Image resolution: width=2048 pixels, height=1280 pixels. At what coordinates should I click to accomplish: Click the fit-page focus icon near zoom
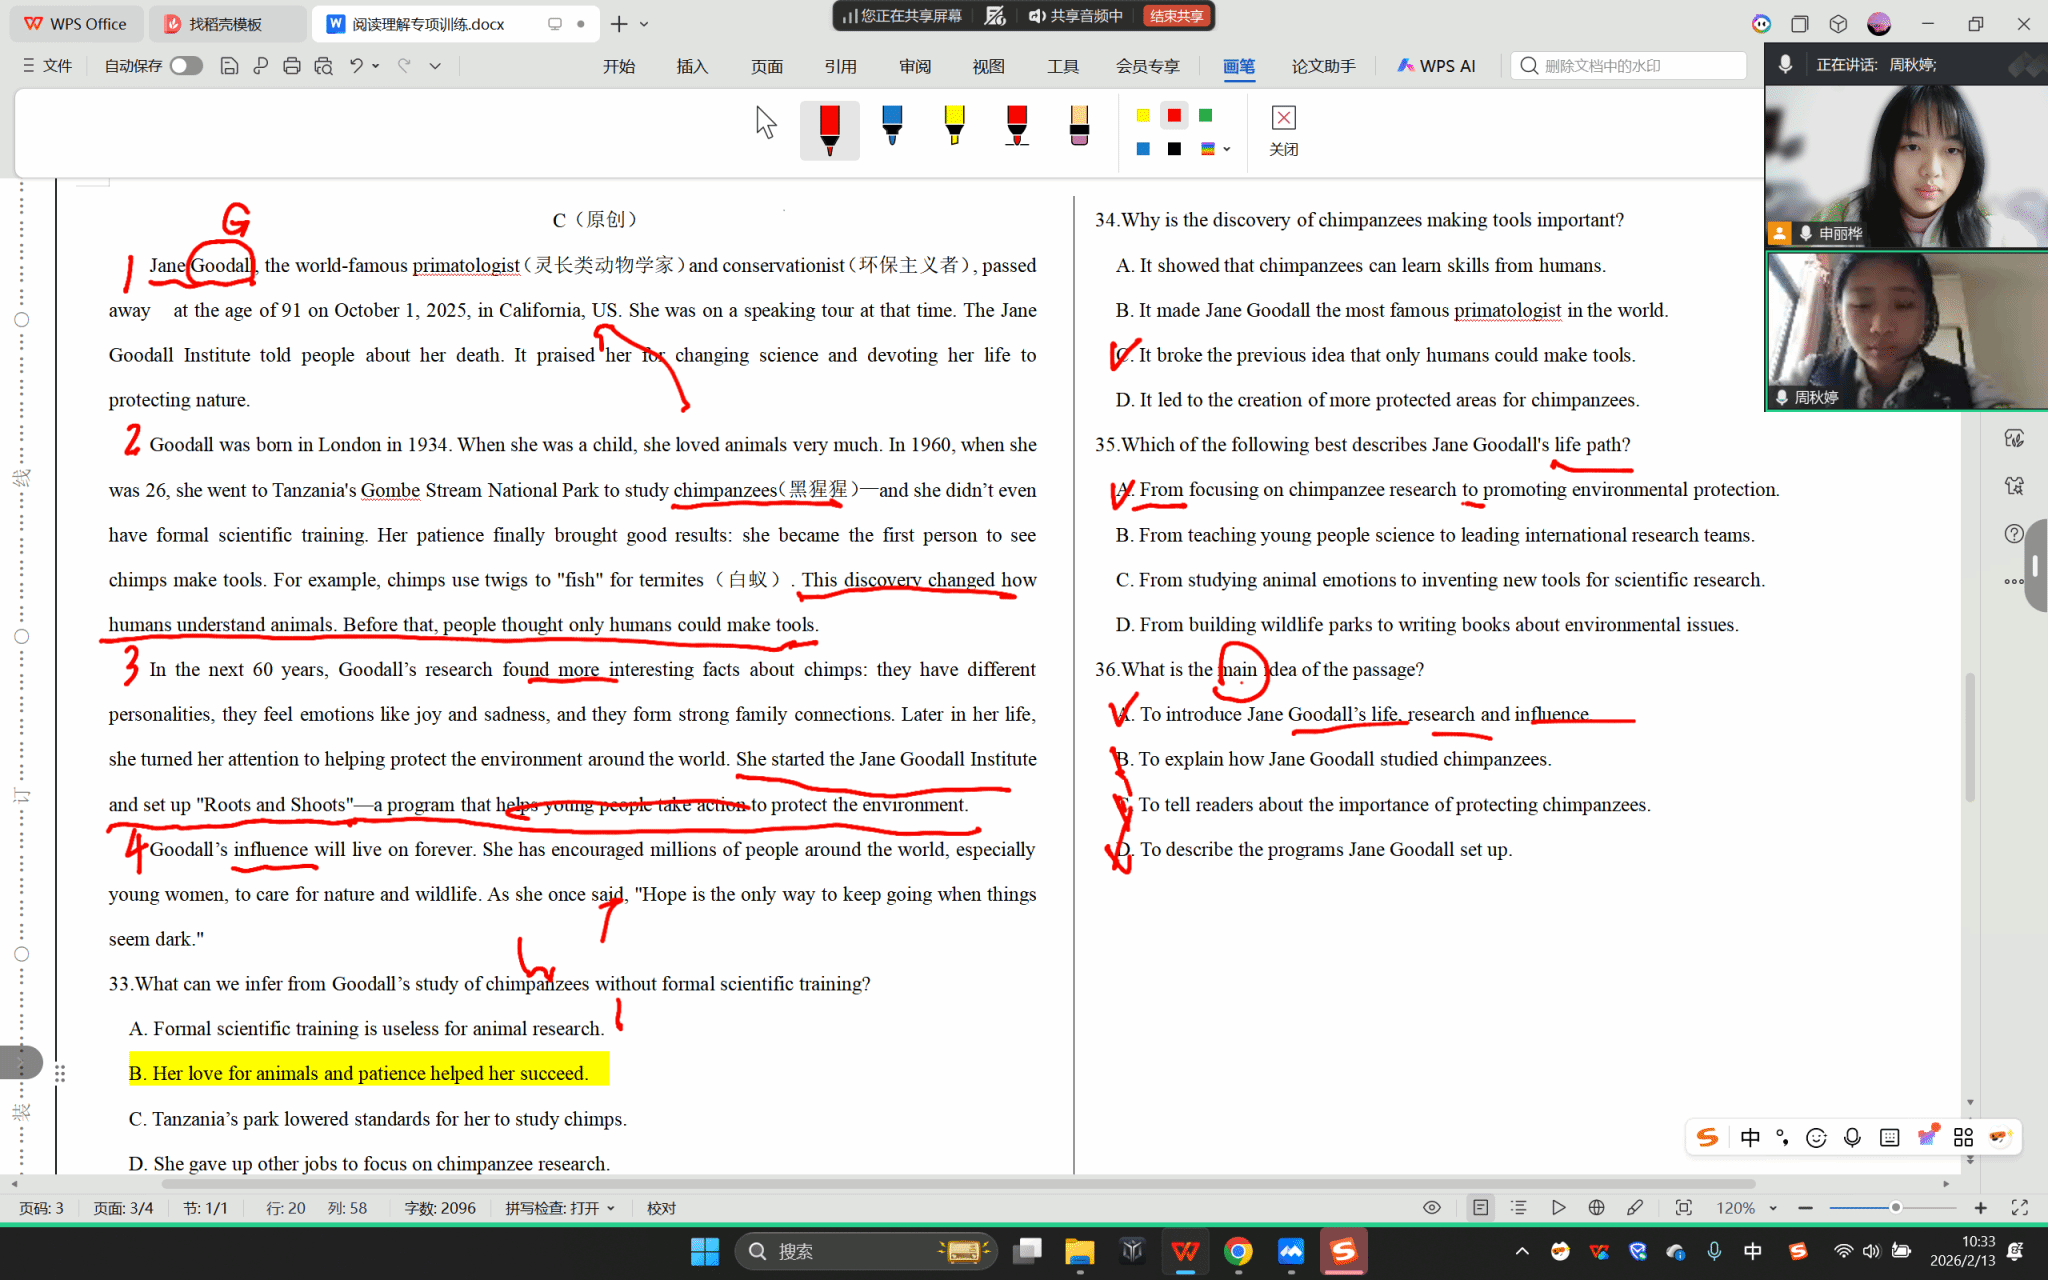[1684, 1208]
